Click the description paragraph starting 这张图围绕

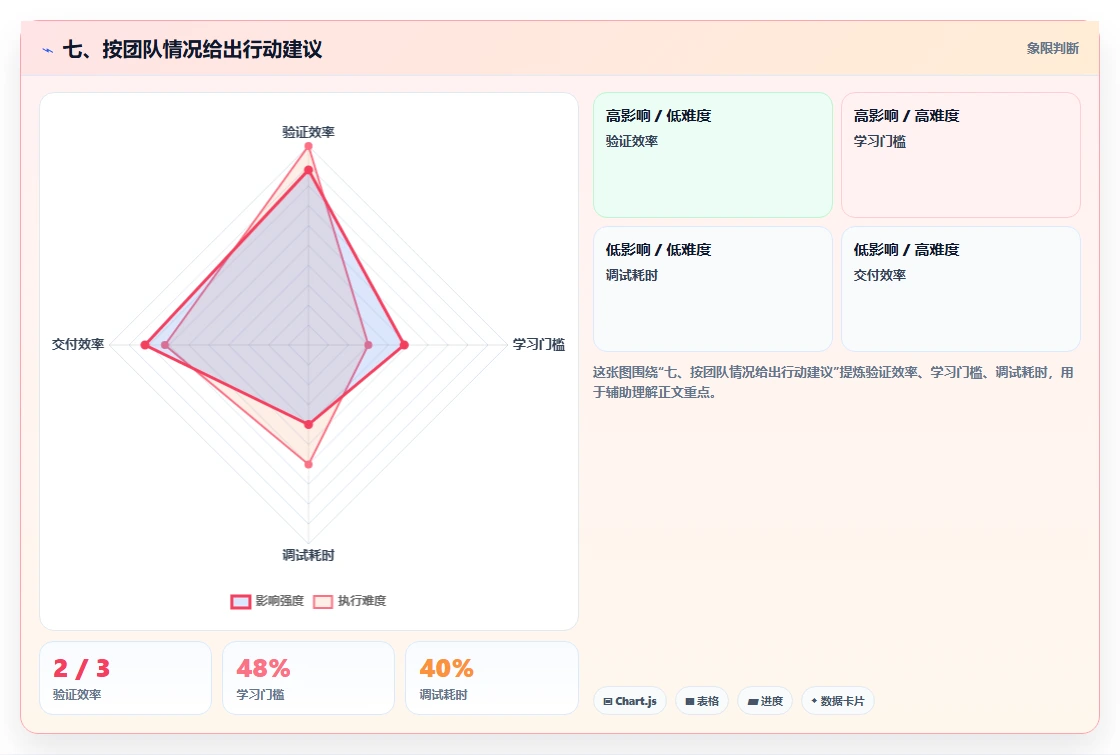[x=833, y=382]
